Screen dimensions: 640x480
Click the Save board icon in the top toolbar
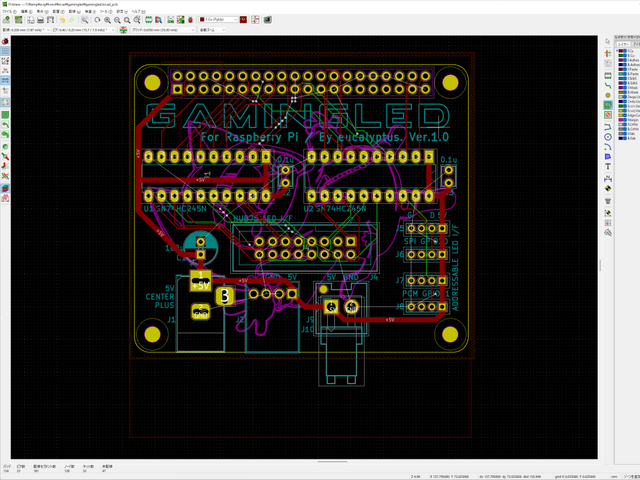[5, 20]
